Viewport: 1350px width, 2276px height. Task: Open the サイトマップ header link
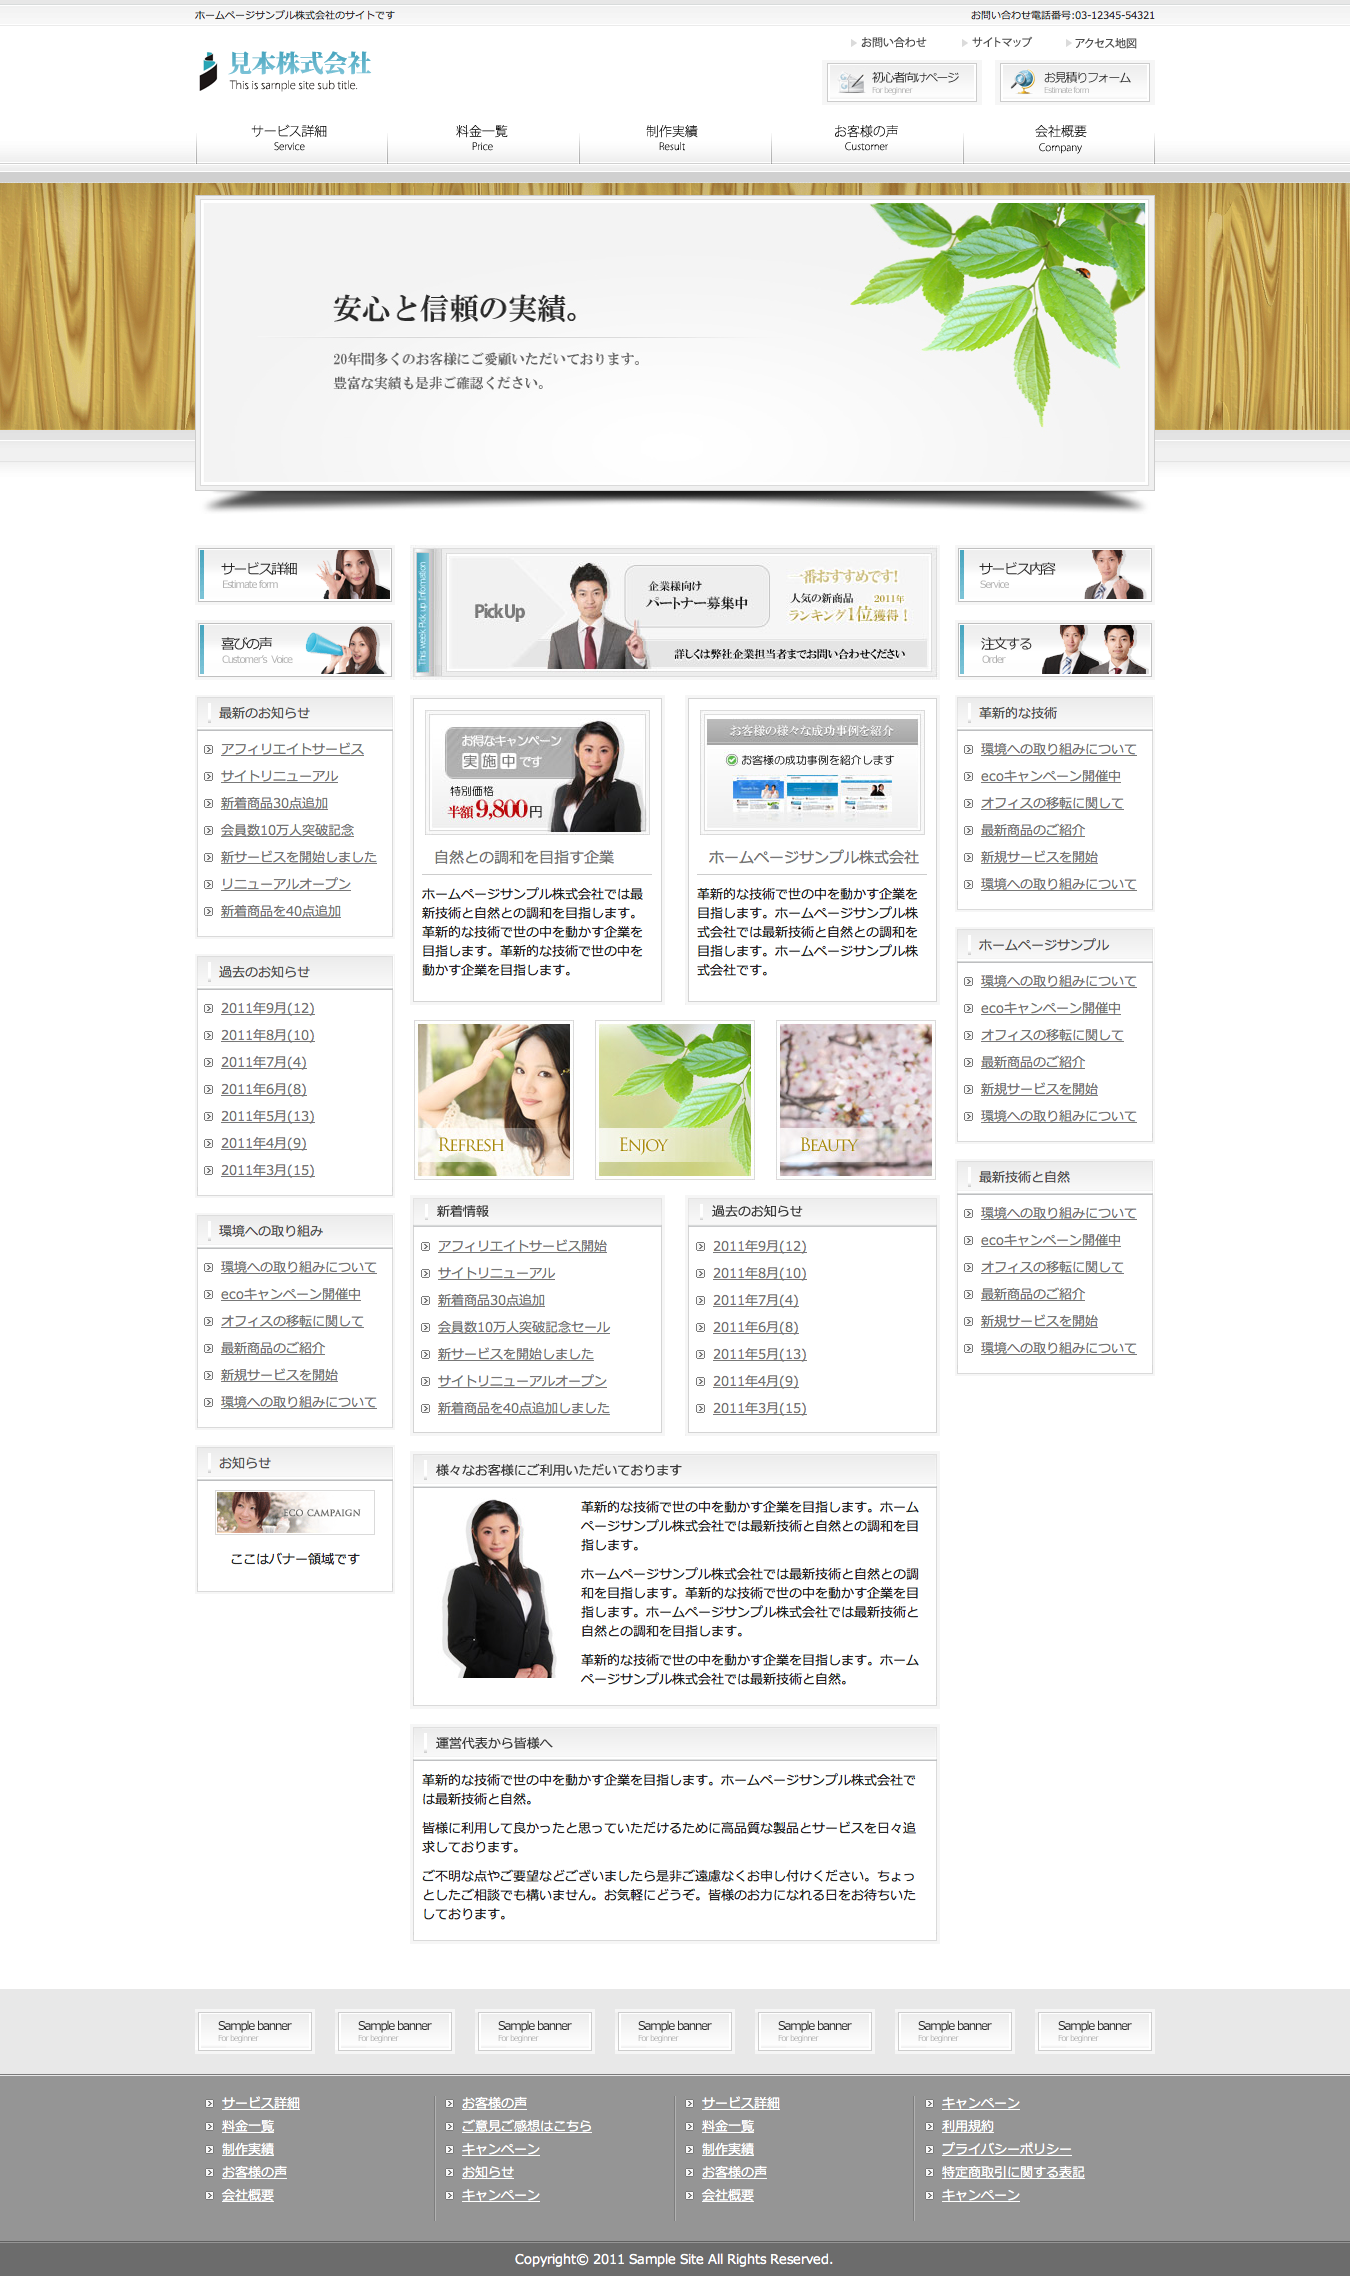tap(1001, 43)
